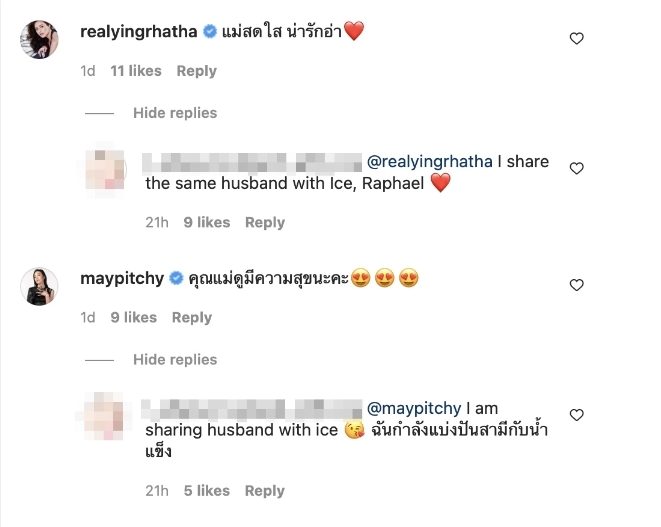Like maypitchy's comment with heart icon
The width and height of the screenshot is (661, 527).
click(576, 285)
